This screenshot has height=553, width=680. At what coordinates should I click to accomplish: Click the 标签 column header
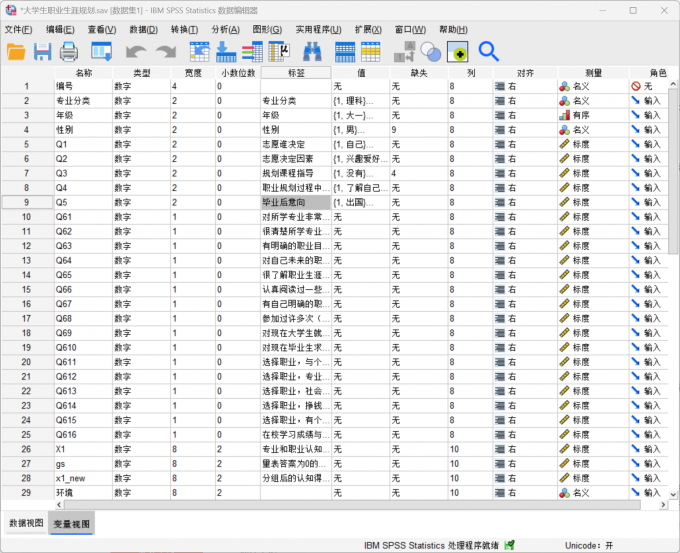click(x=295, y=73)
